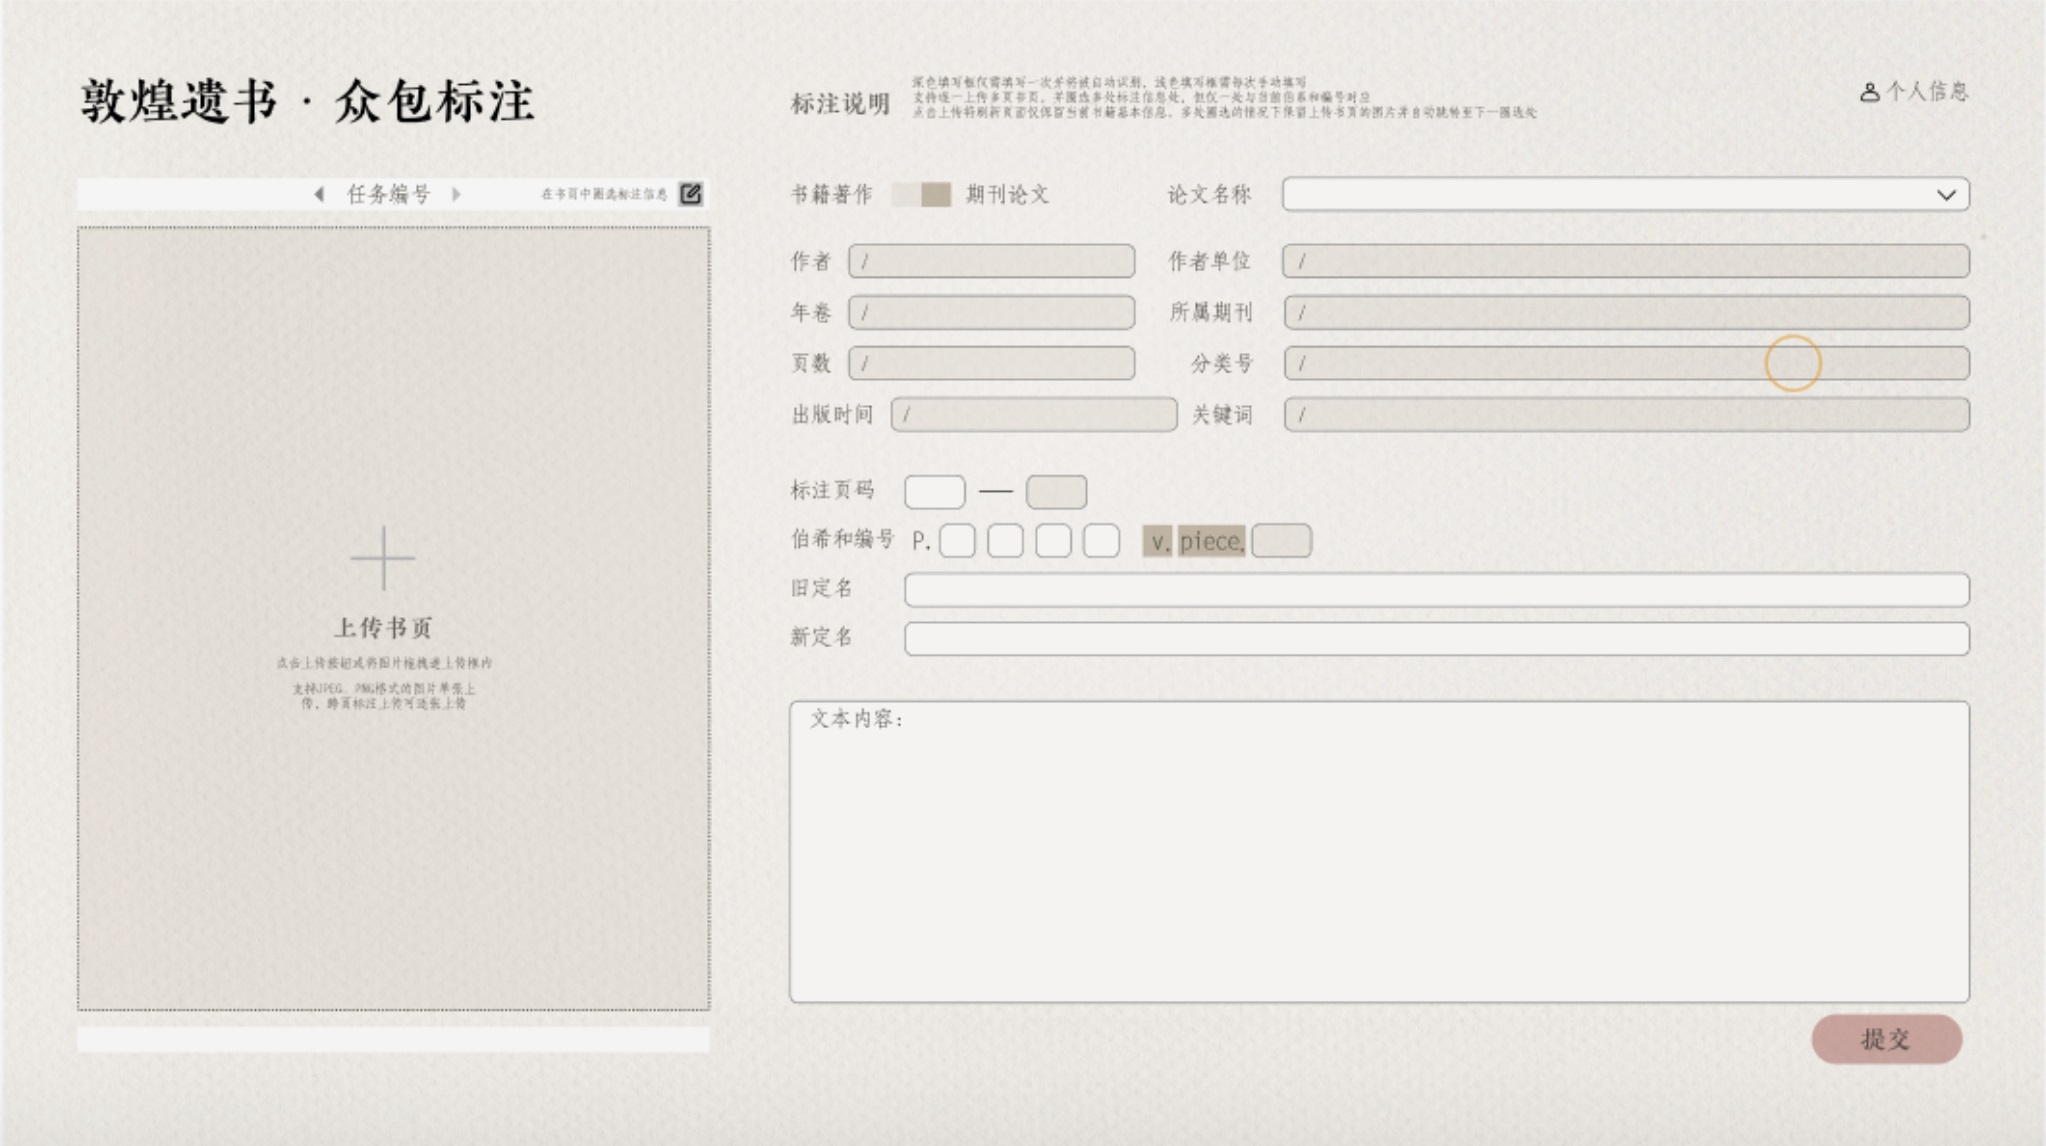This screenshot has width=2046, height=1146.
Task: Expand the 论文名称 dropdown arrow
Action: pyautogui.click(x=1945, y=195)
